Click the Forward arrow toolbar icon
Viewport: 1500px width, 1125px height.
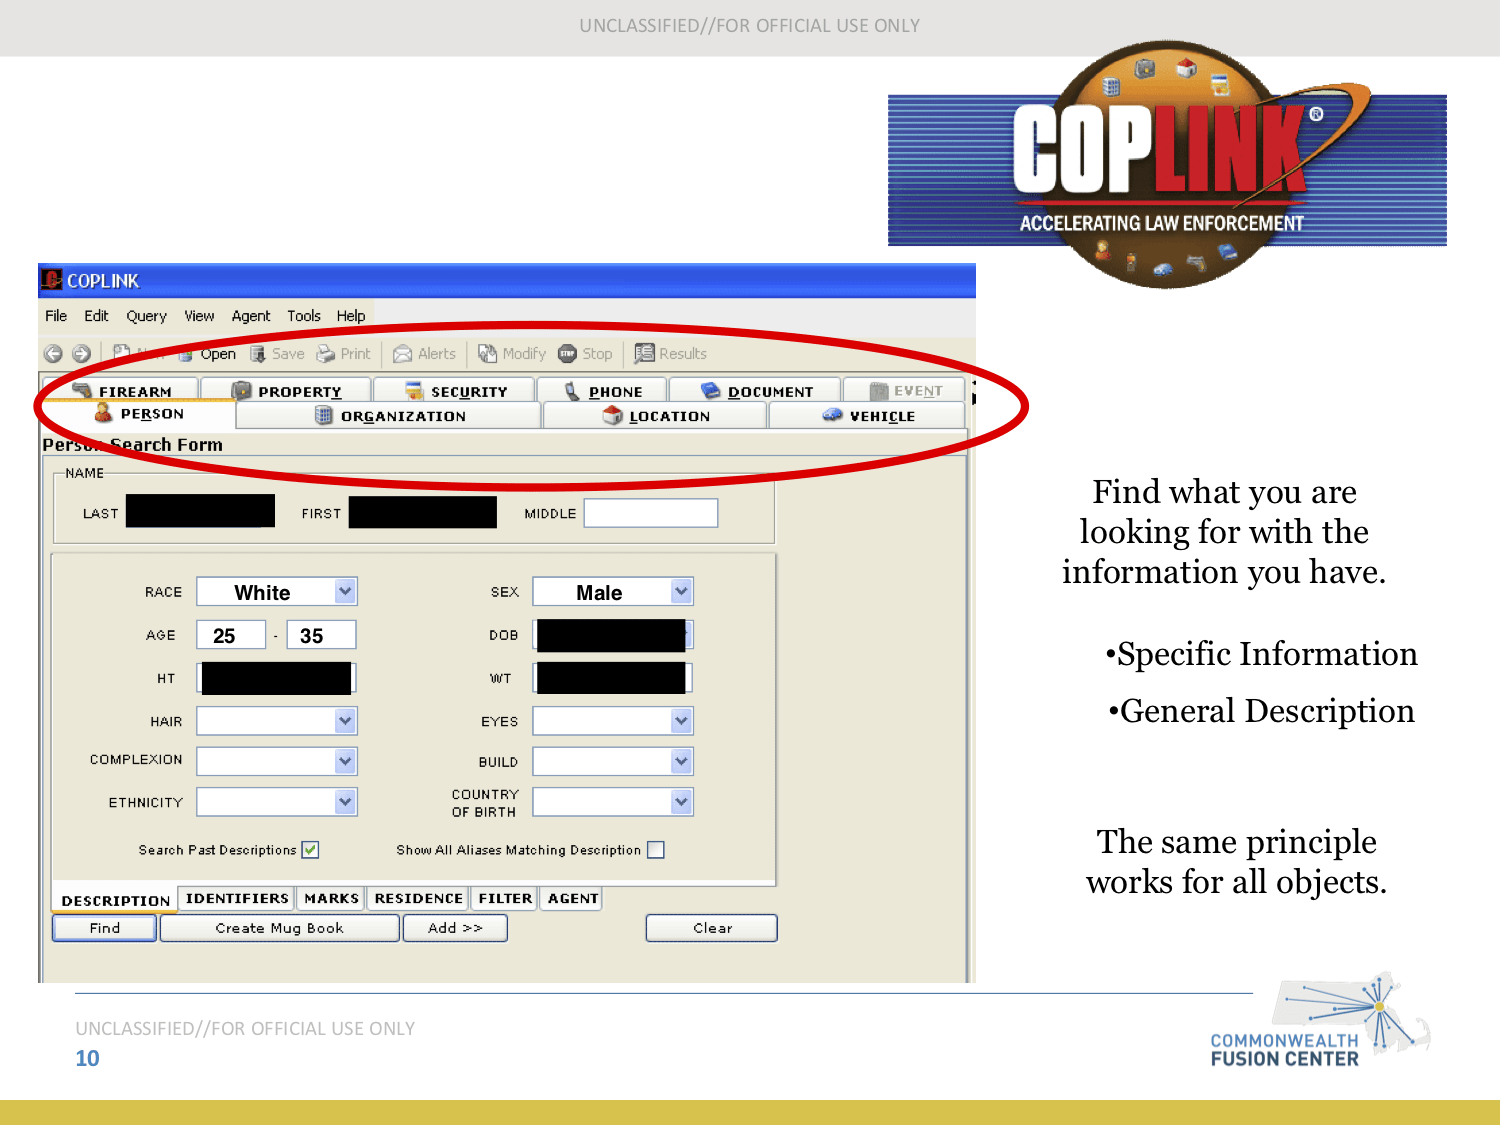coord(82,353)
